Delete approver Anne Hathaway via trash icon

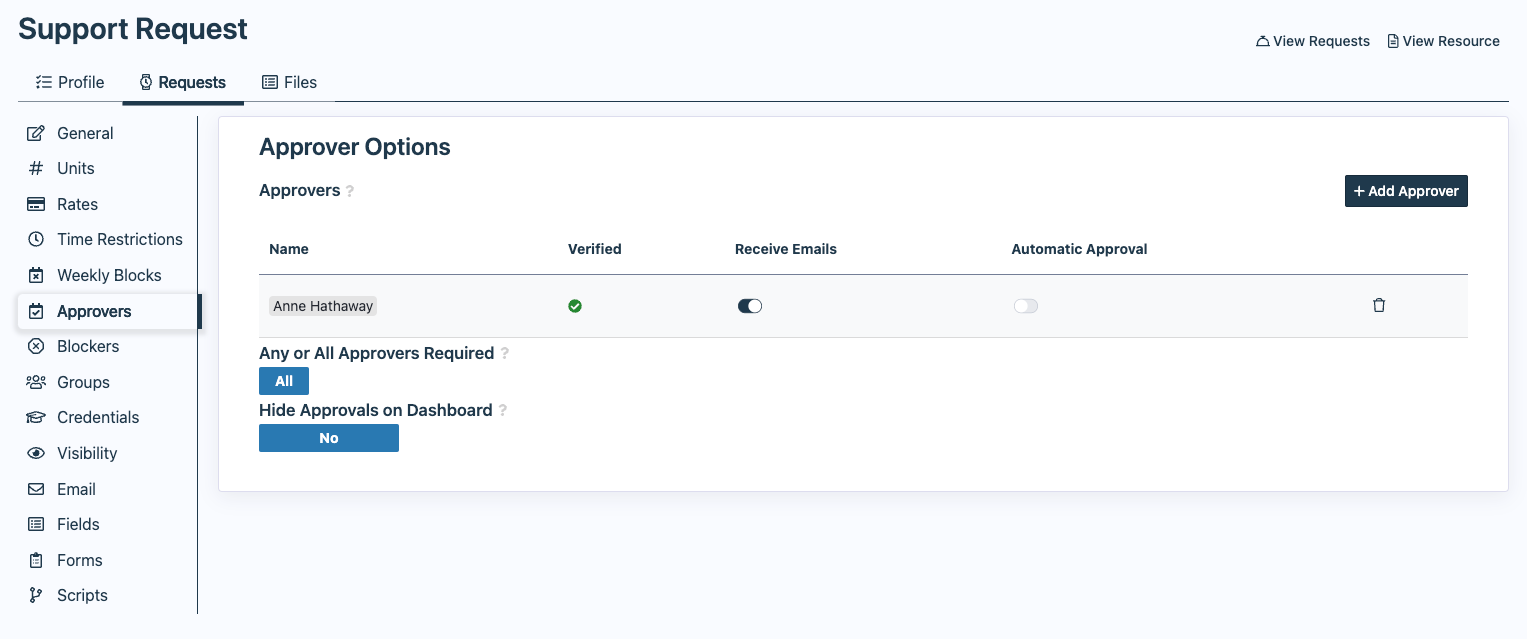click(1379, 306)
